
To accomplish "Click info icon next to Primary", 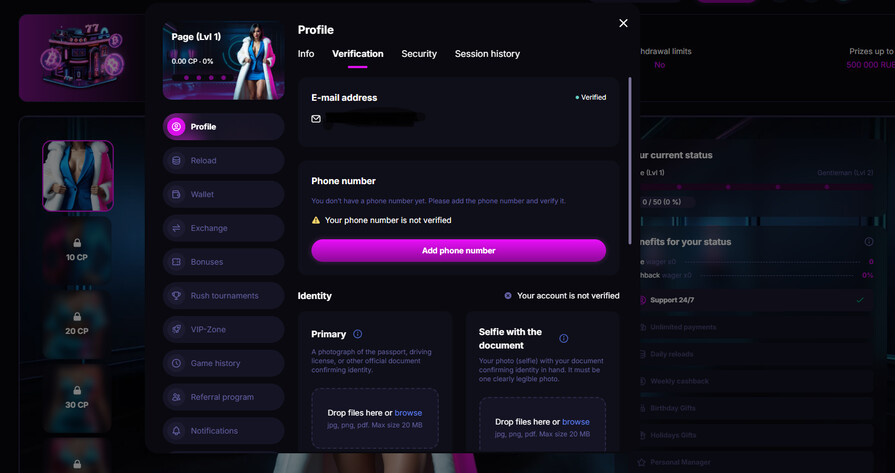I will [358, 334].
